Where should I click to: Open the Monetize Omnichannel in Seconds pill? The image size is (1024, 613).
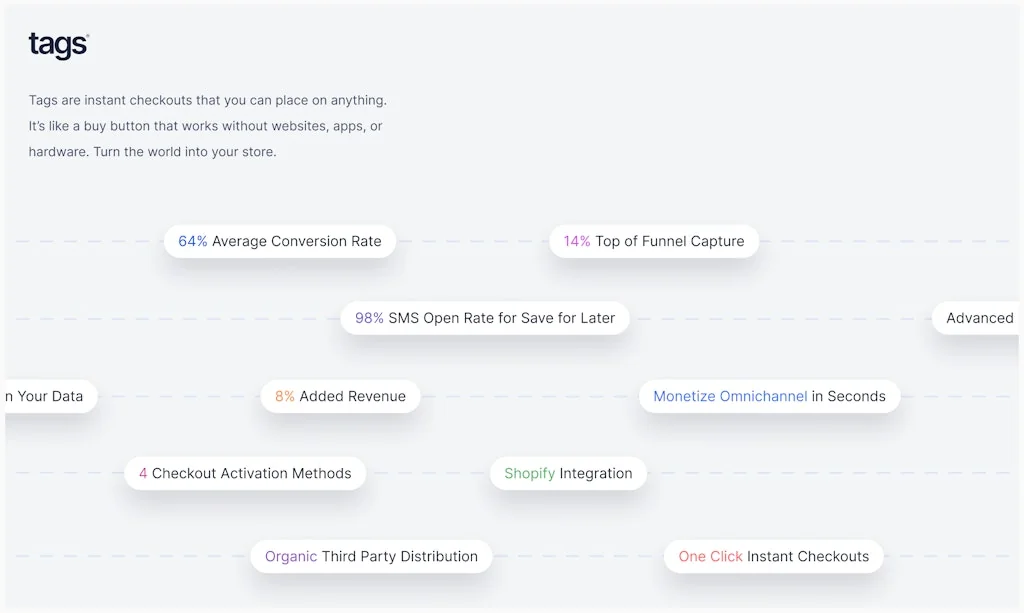769,396
